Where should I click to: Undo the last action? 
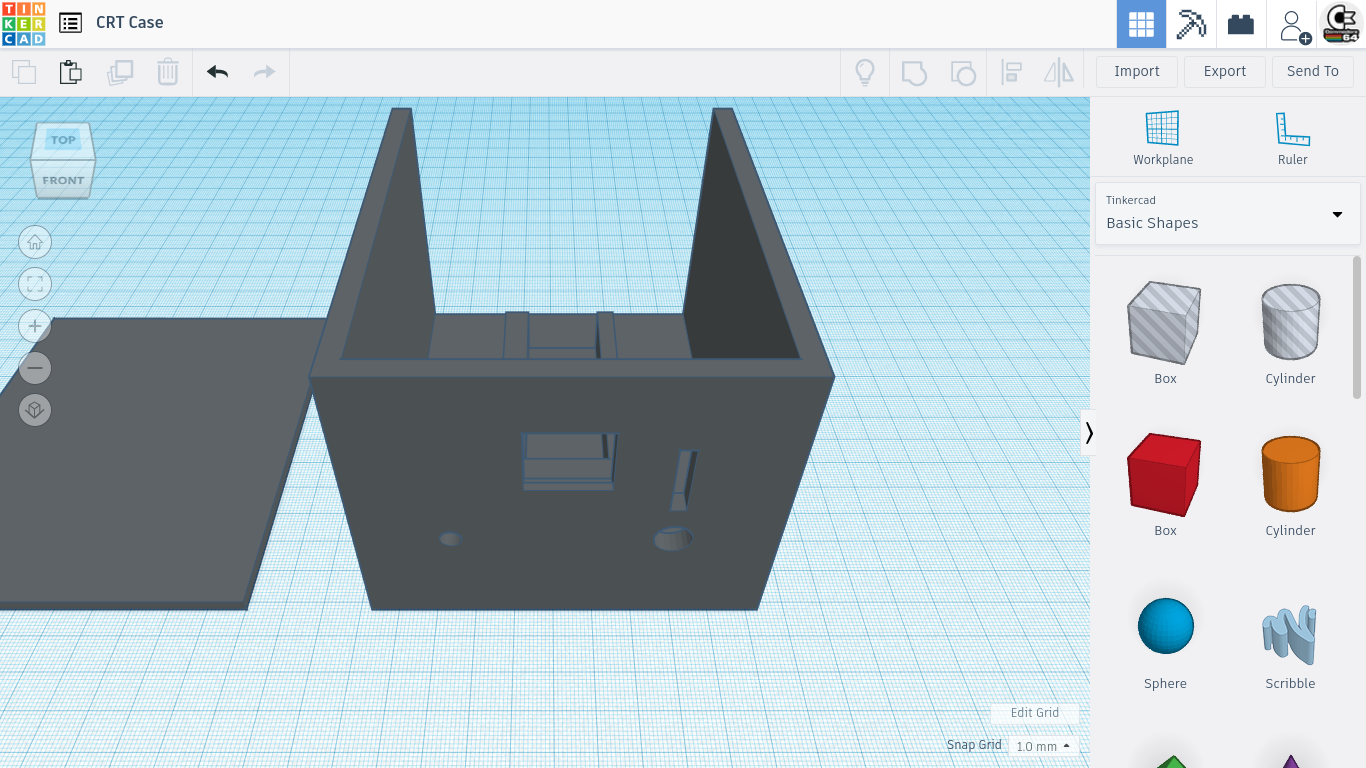tap(217, 72)
